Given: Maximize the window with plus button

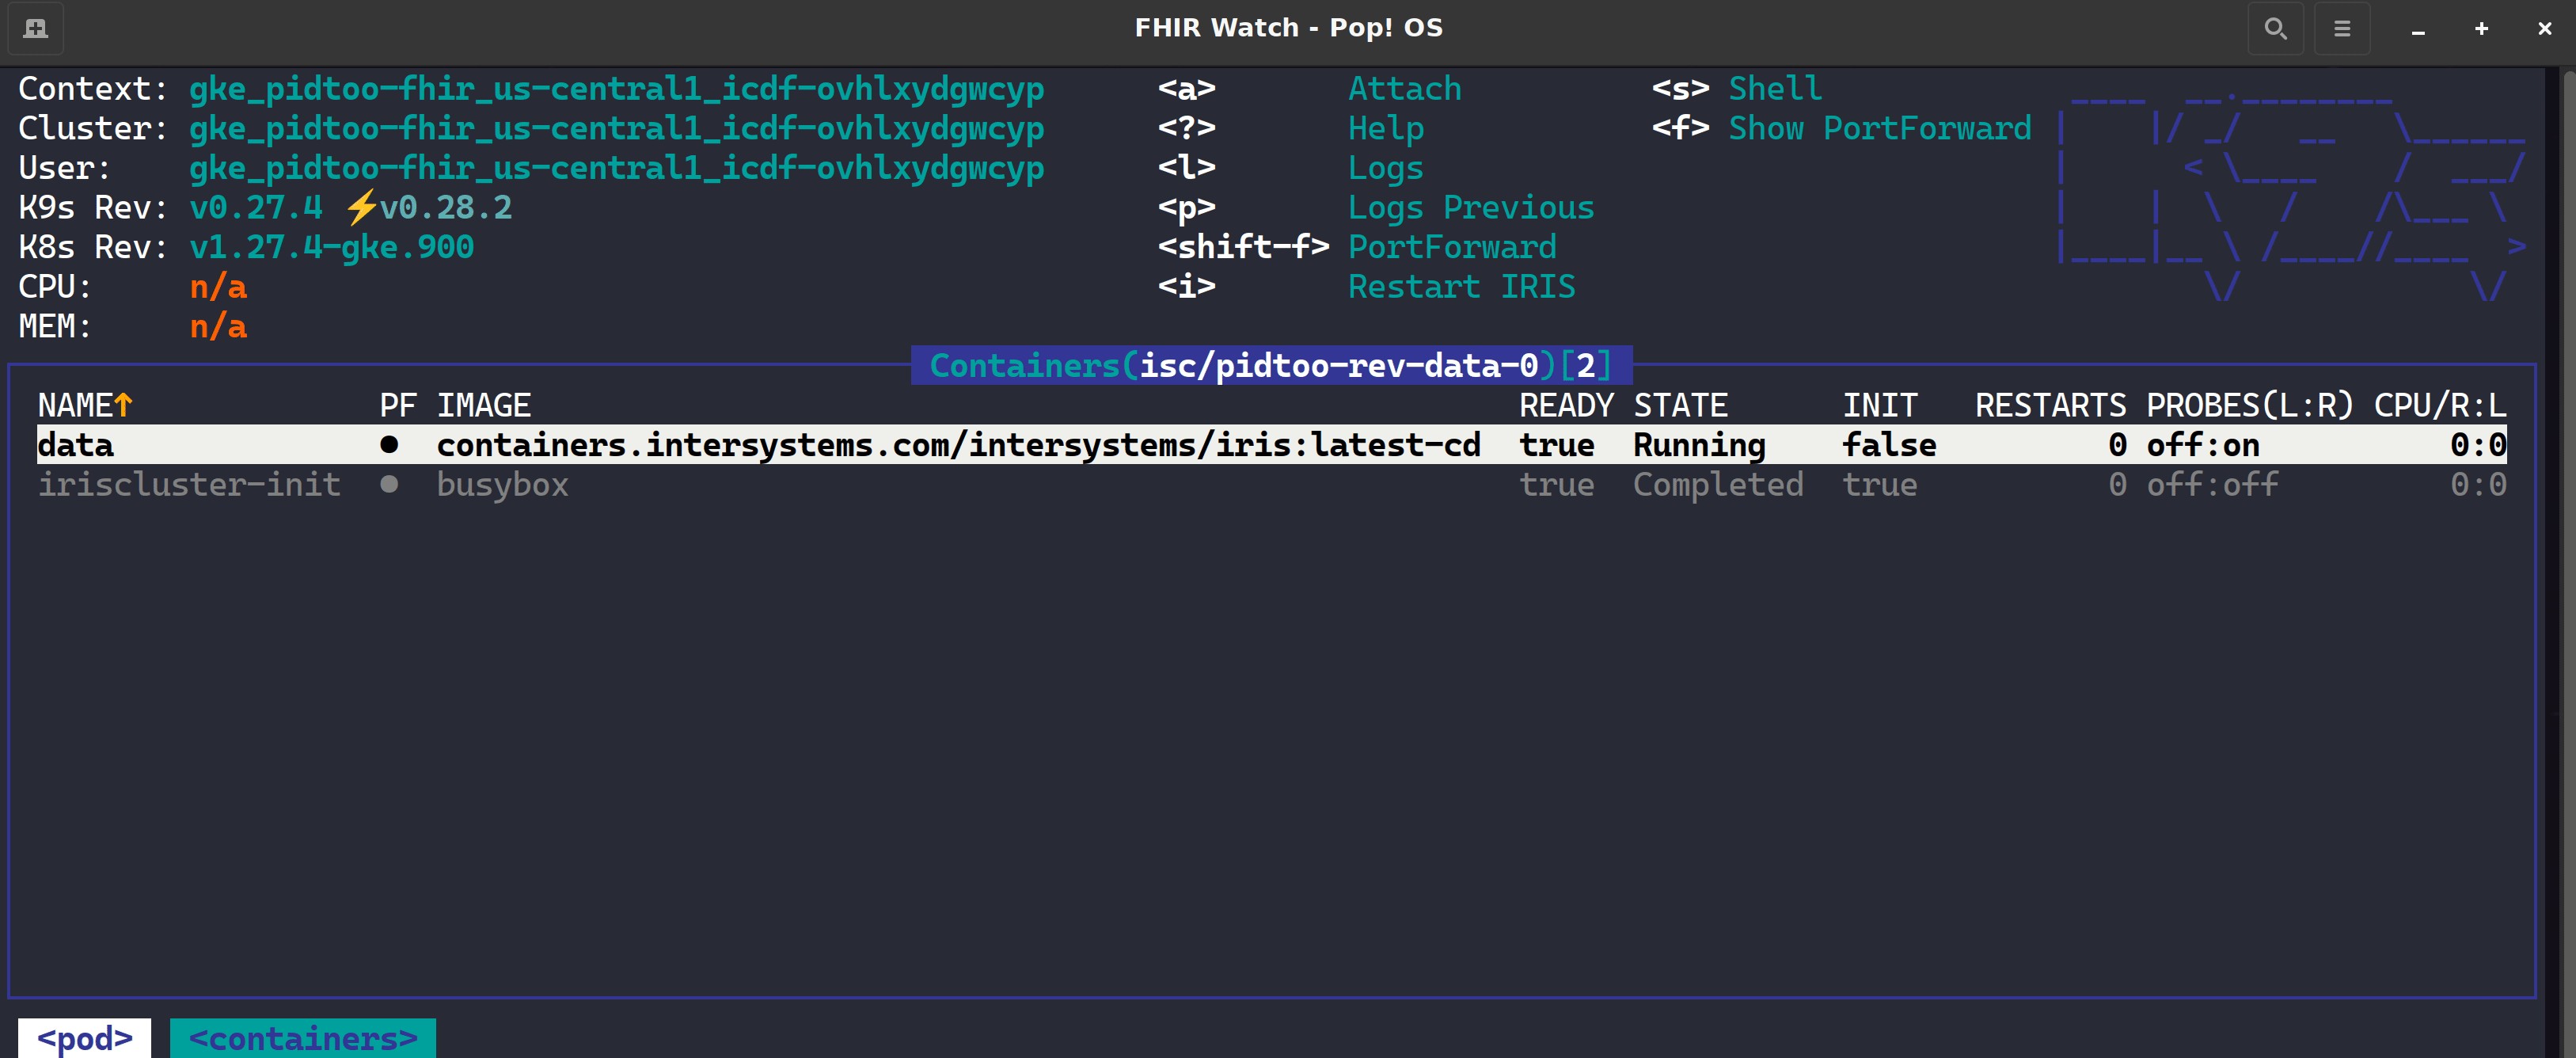Looking at the screenshot, I should [2481, 28].
